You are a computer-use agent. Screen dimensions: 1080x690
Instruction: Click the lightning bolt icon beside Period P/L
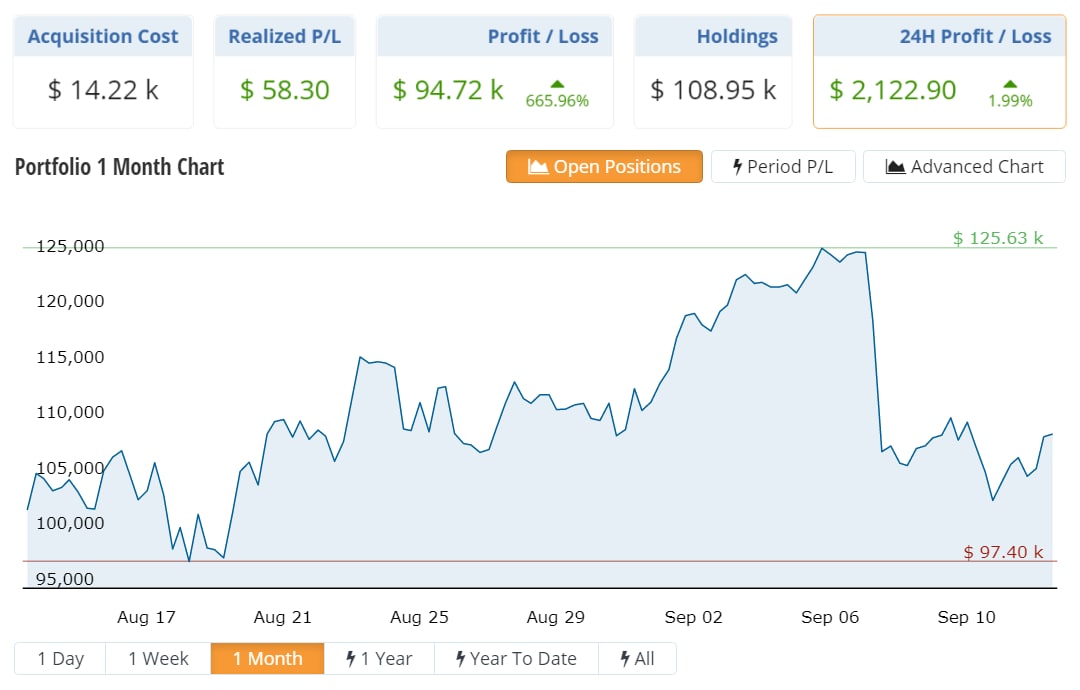click(737, 166)
